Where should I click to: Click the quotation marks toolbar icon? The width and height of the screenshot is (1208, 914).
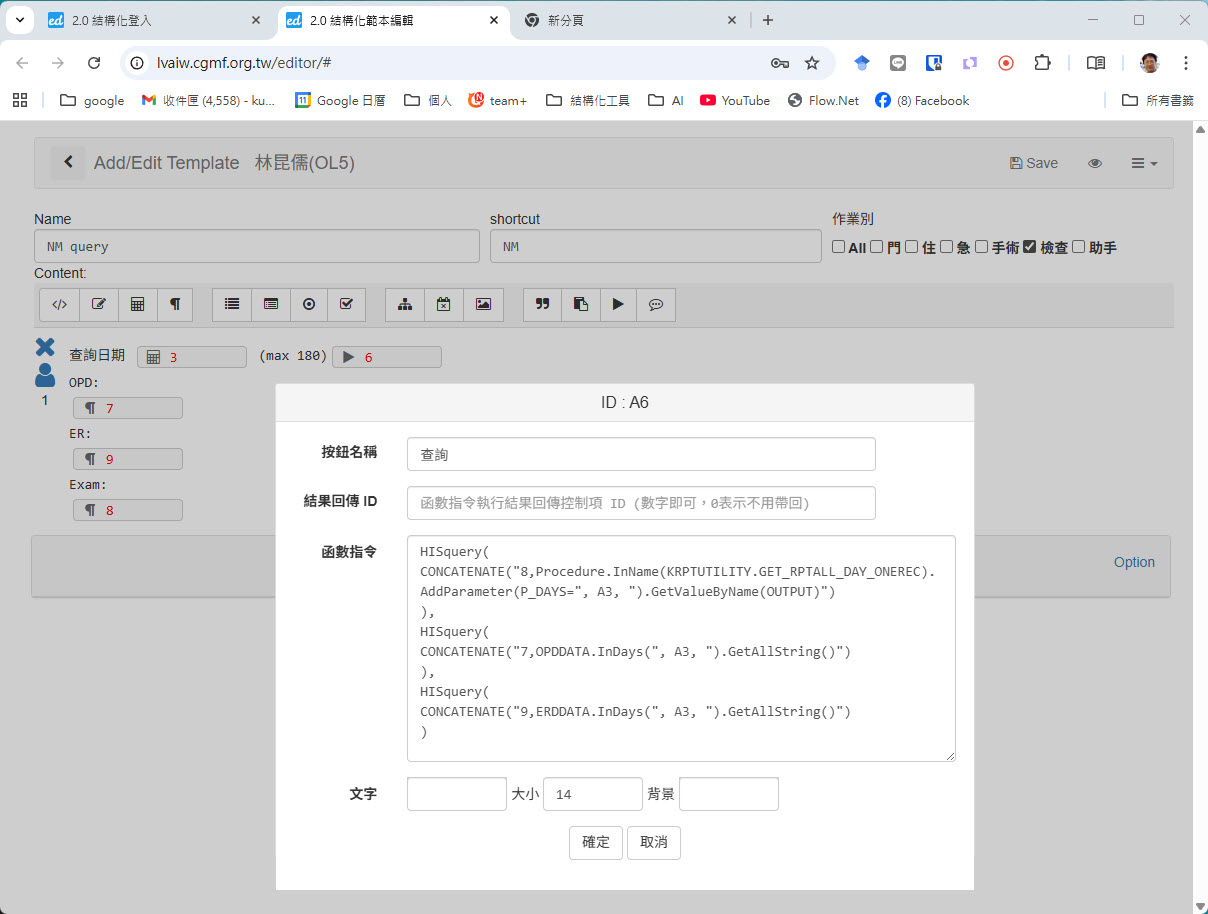coord(543,305)
